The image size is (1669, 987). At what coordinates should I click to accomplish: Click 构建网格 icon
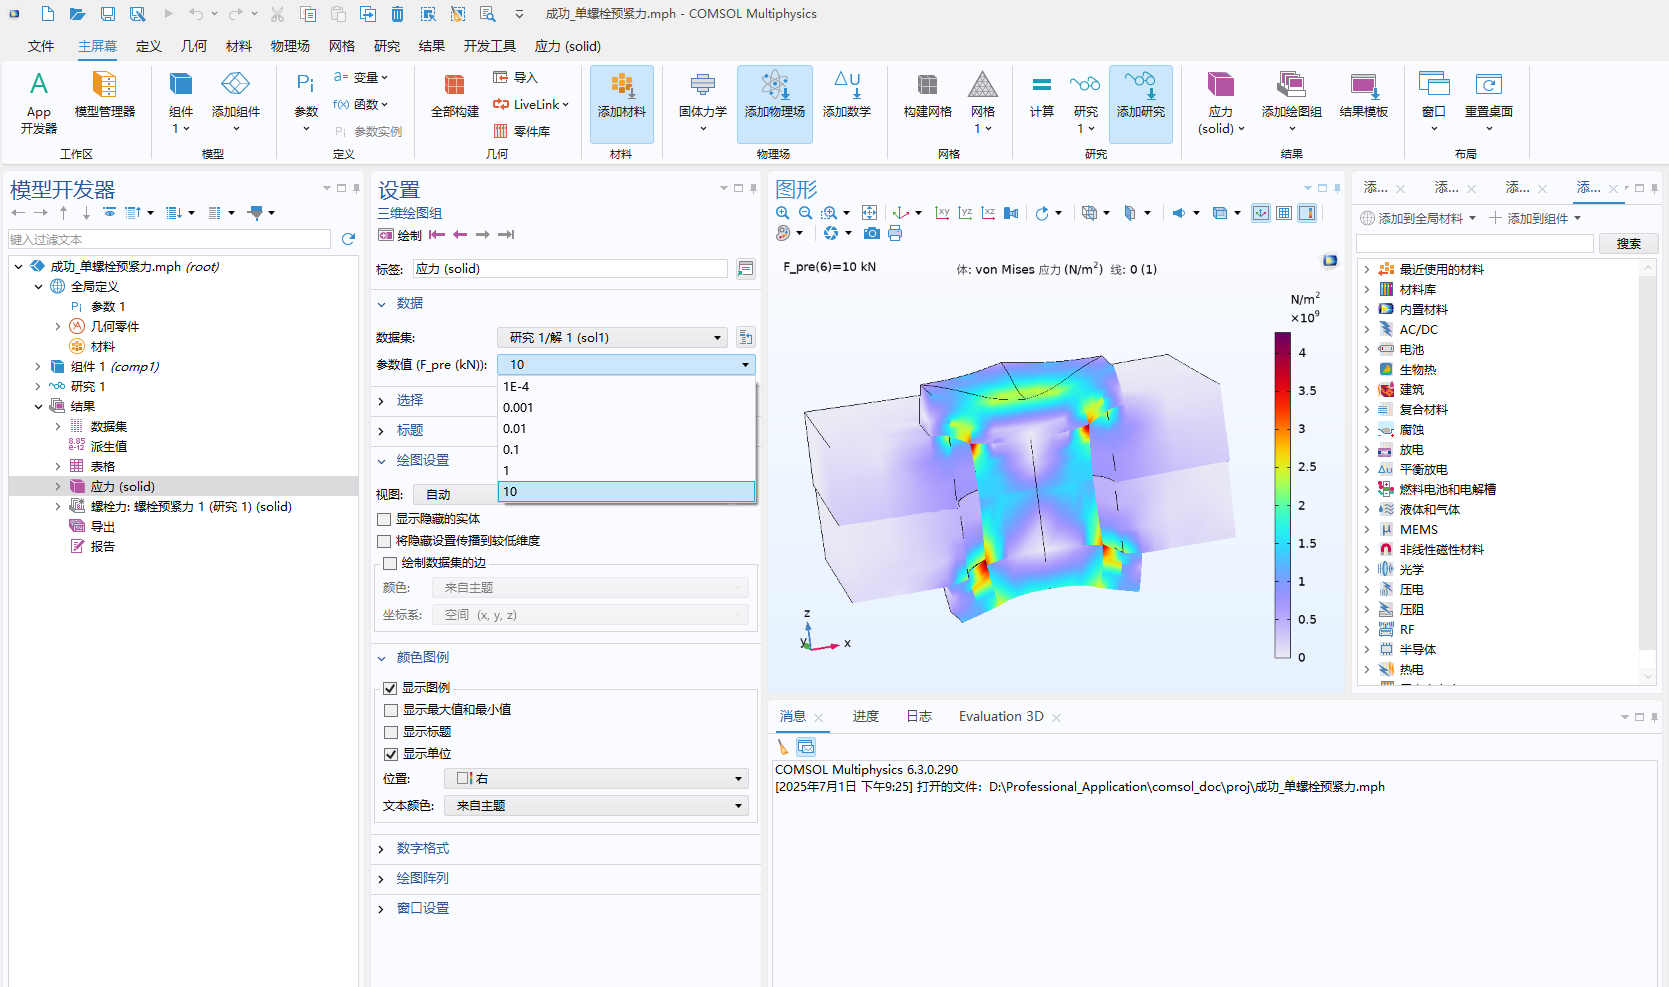pyautogui.click(x=928, y=95)
